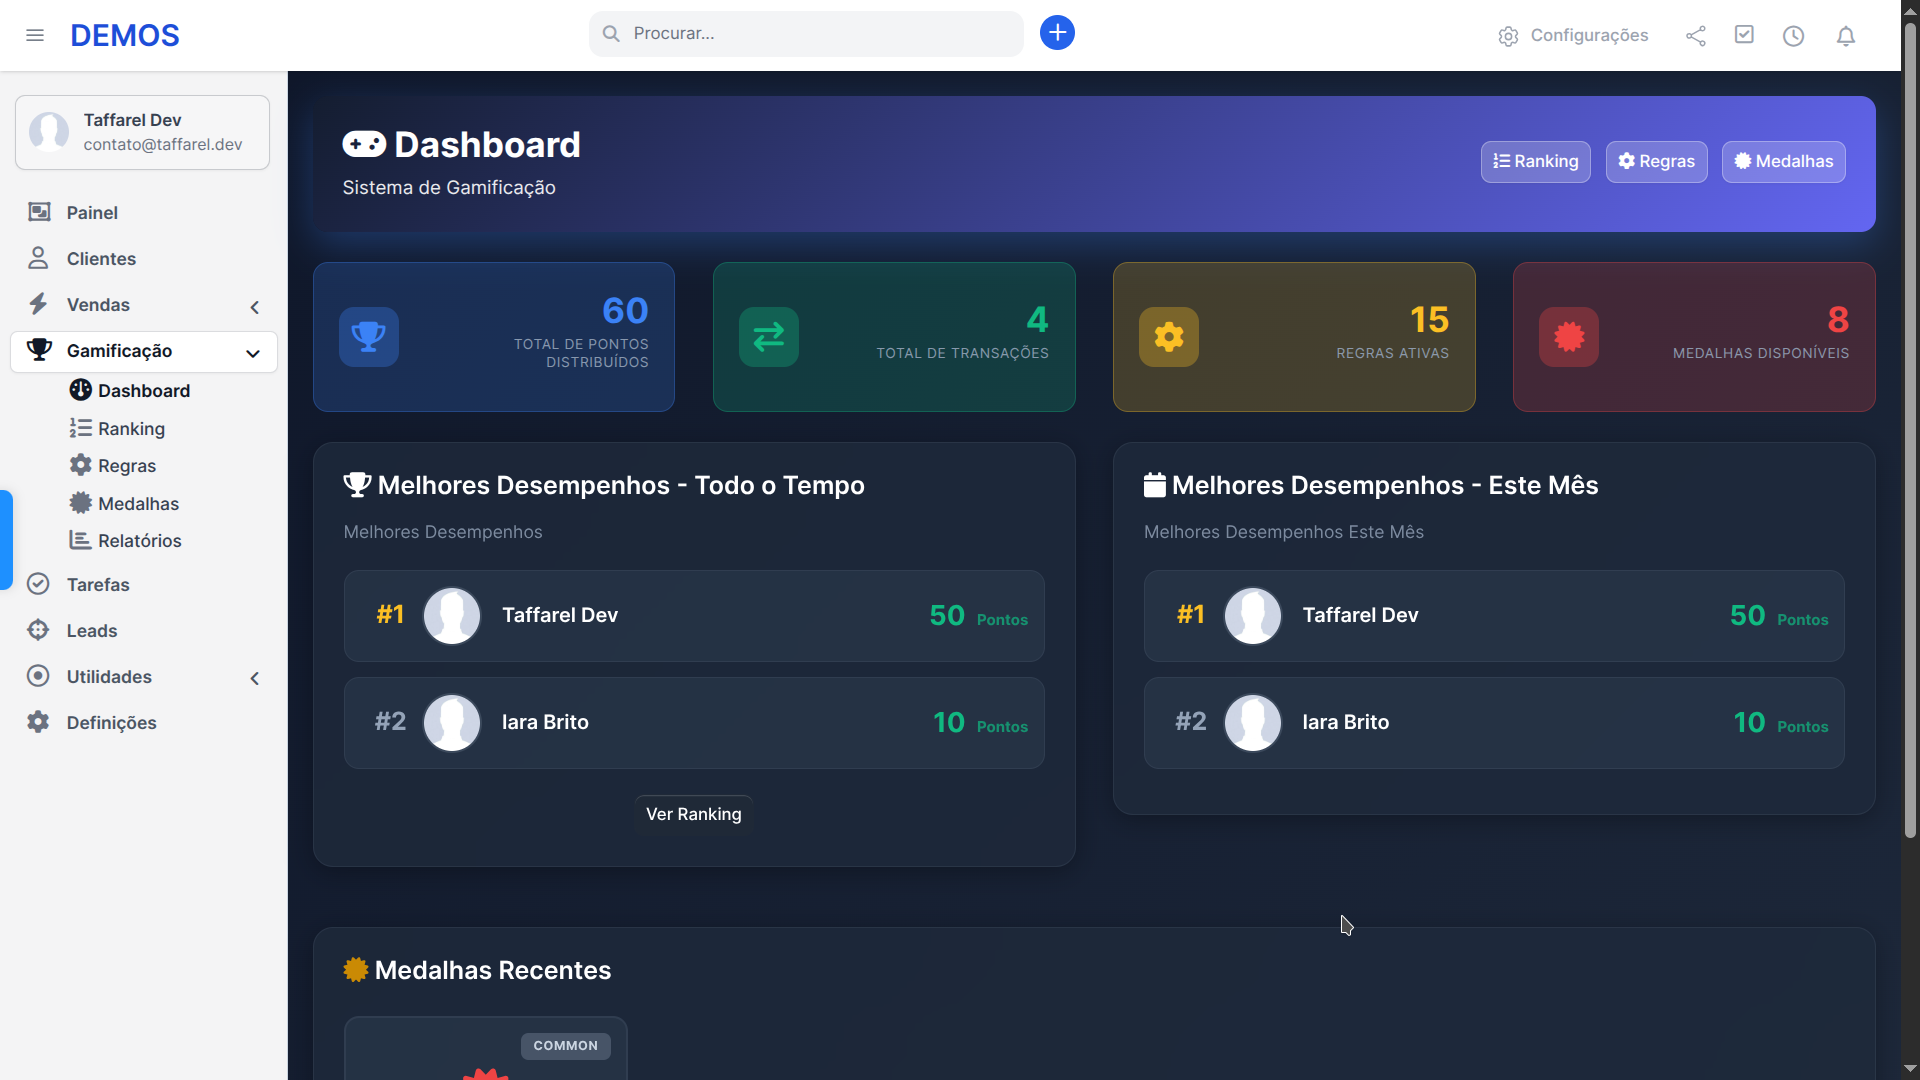Open the Medalhas button on dashboard header
Viewport: 1920px width, 1080px height.
[1784, 161]
